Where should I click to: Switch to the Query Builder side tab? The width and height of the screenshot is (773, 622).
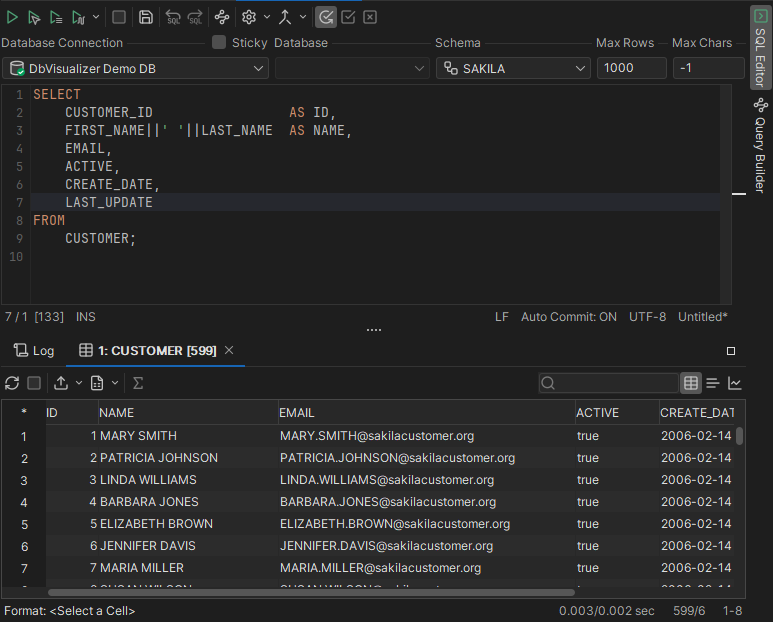760,146
